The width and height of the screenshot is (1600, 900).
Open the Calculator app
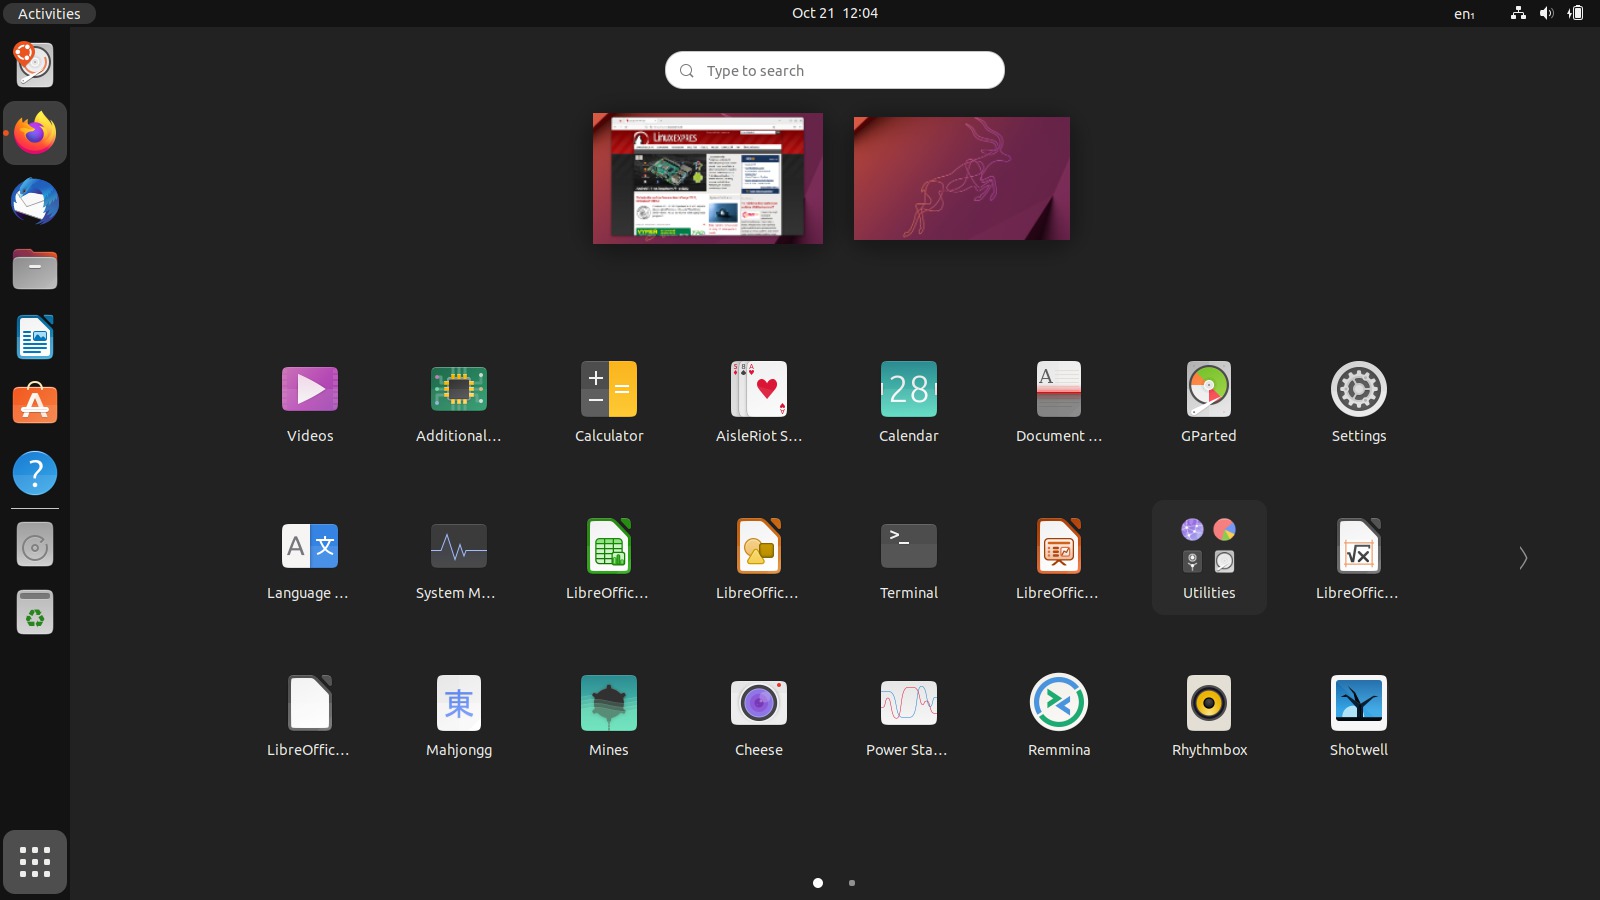[x=609, y=402]
